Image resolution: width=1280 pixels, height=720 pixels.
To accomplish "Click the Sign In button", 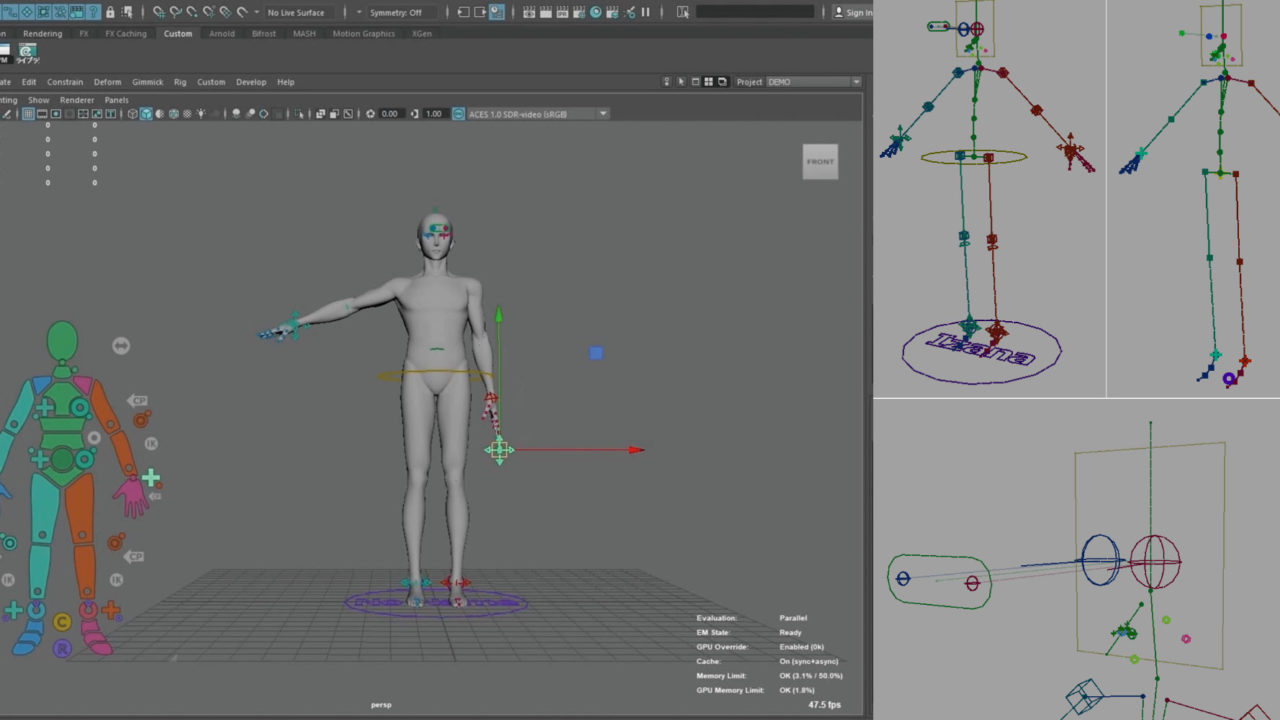I will [x=853, y=13].
